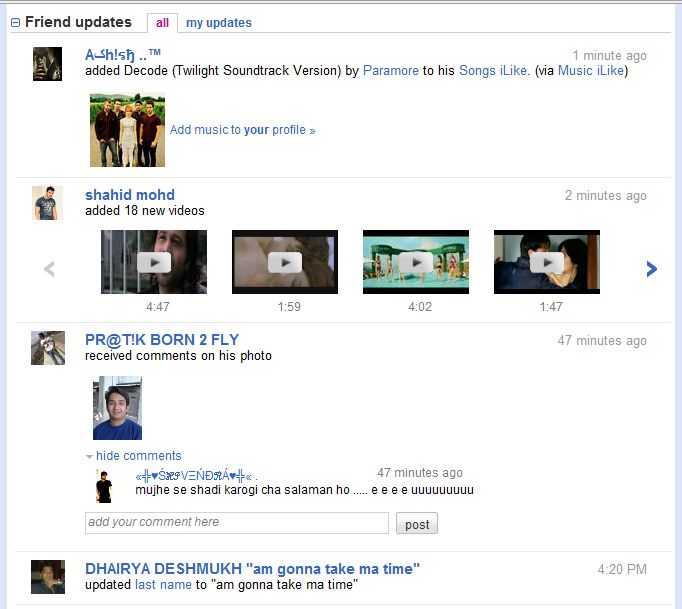682x609 pixels.
Task: Click the previous videos left arrow
Action: tap(49, 268)
